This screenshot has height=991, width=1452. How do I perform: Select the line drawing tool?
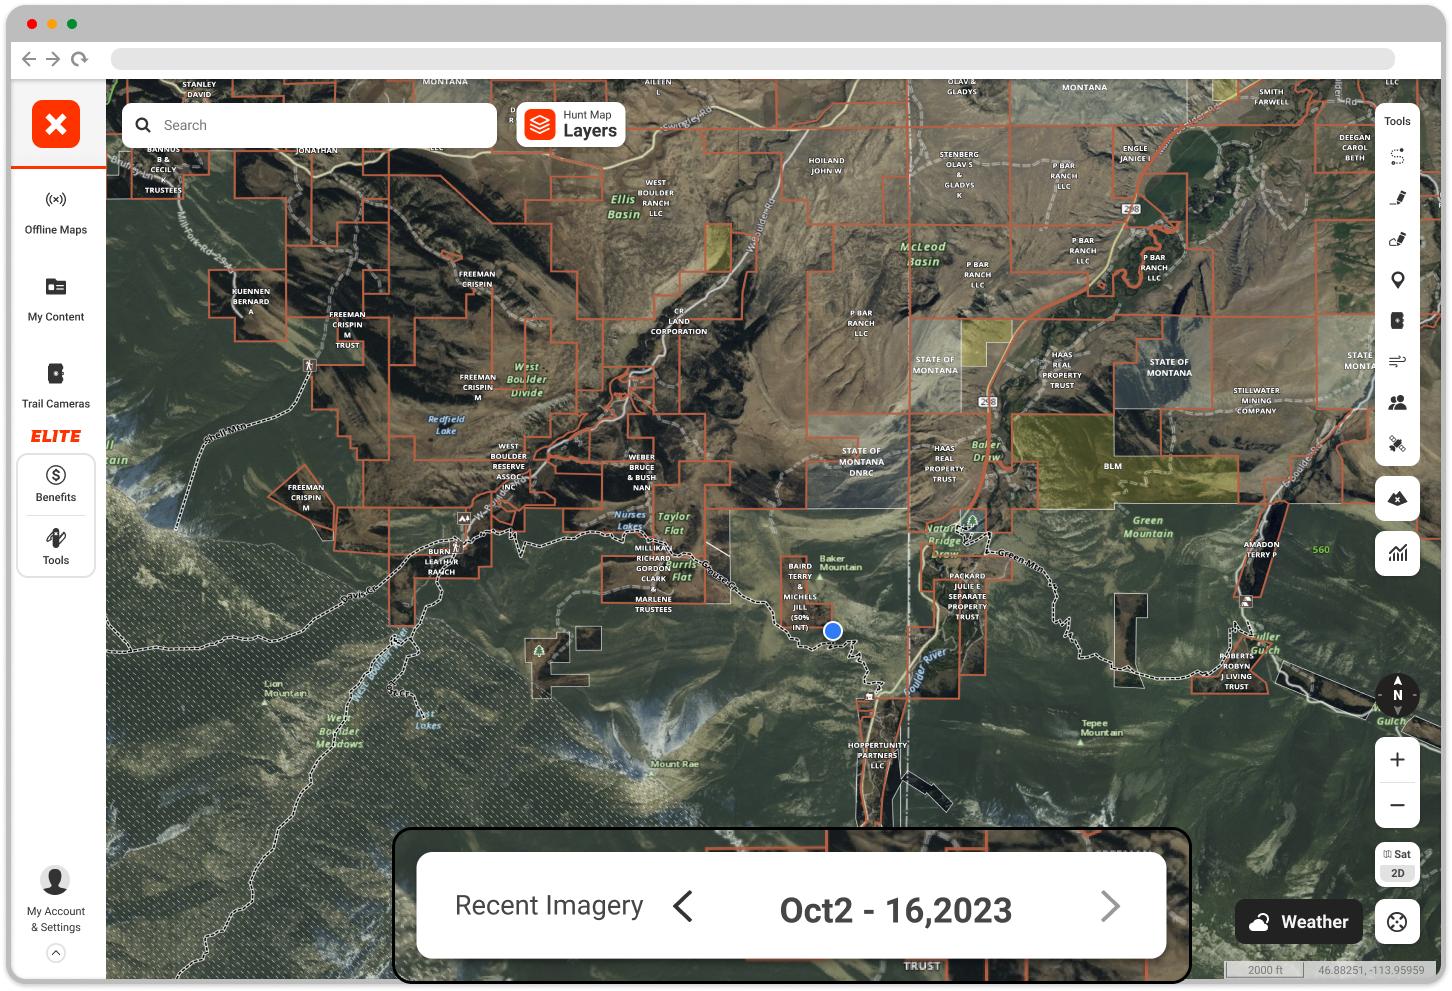pos(1397,198)
